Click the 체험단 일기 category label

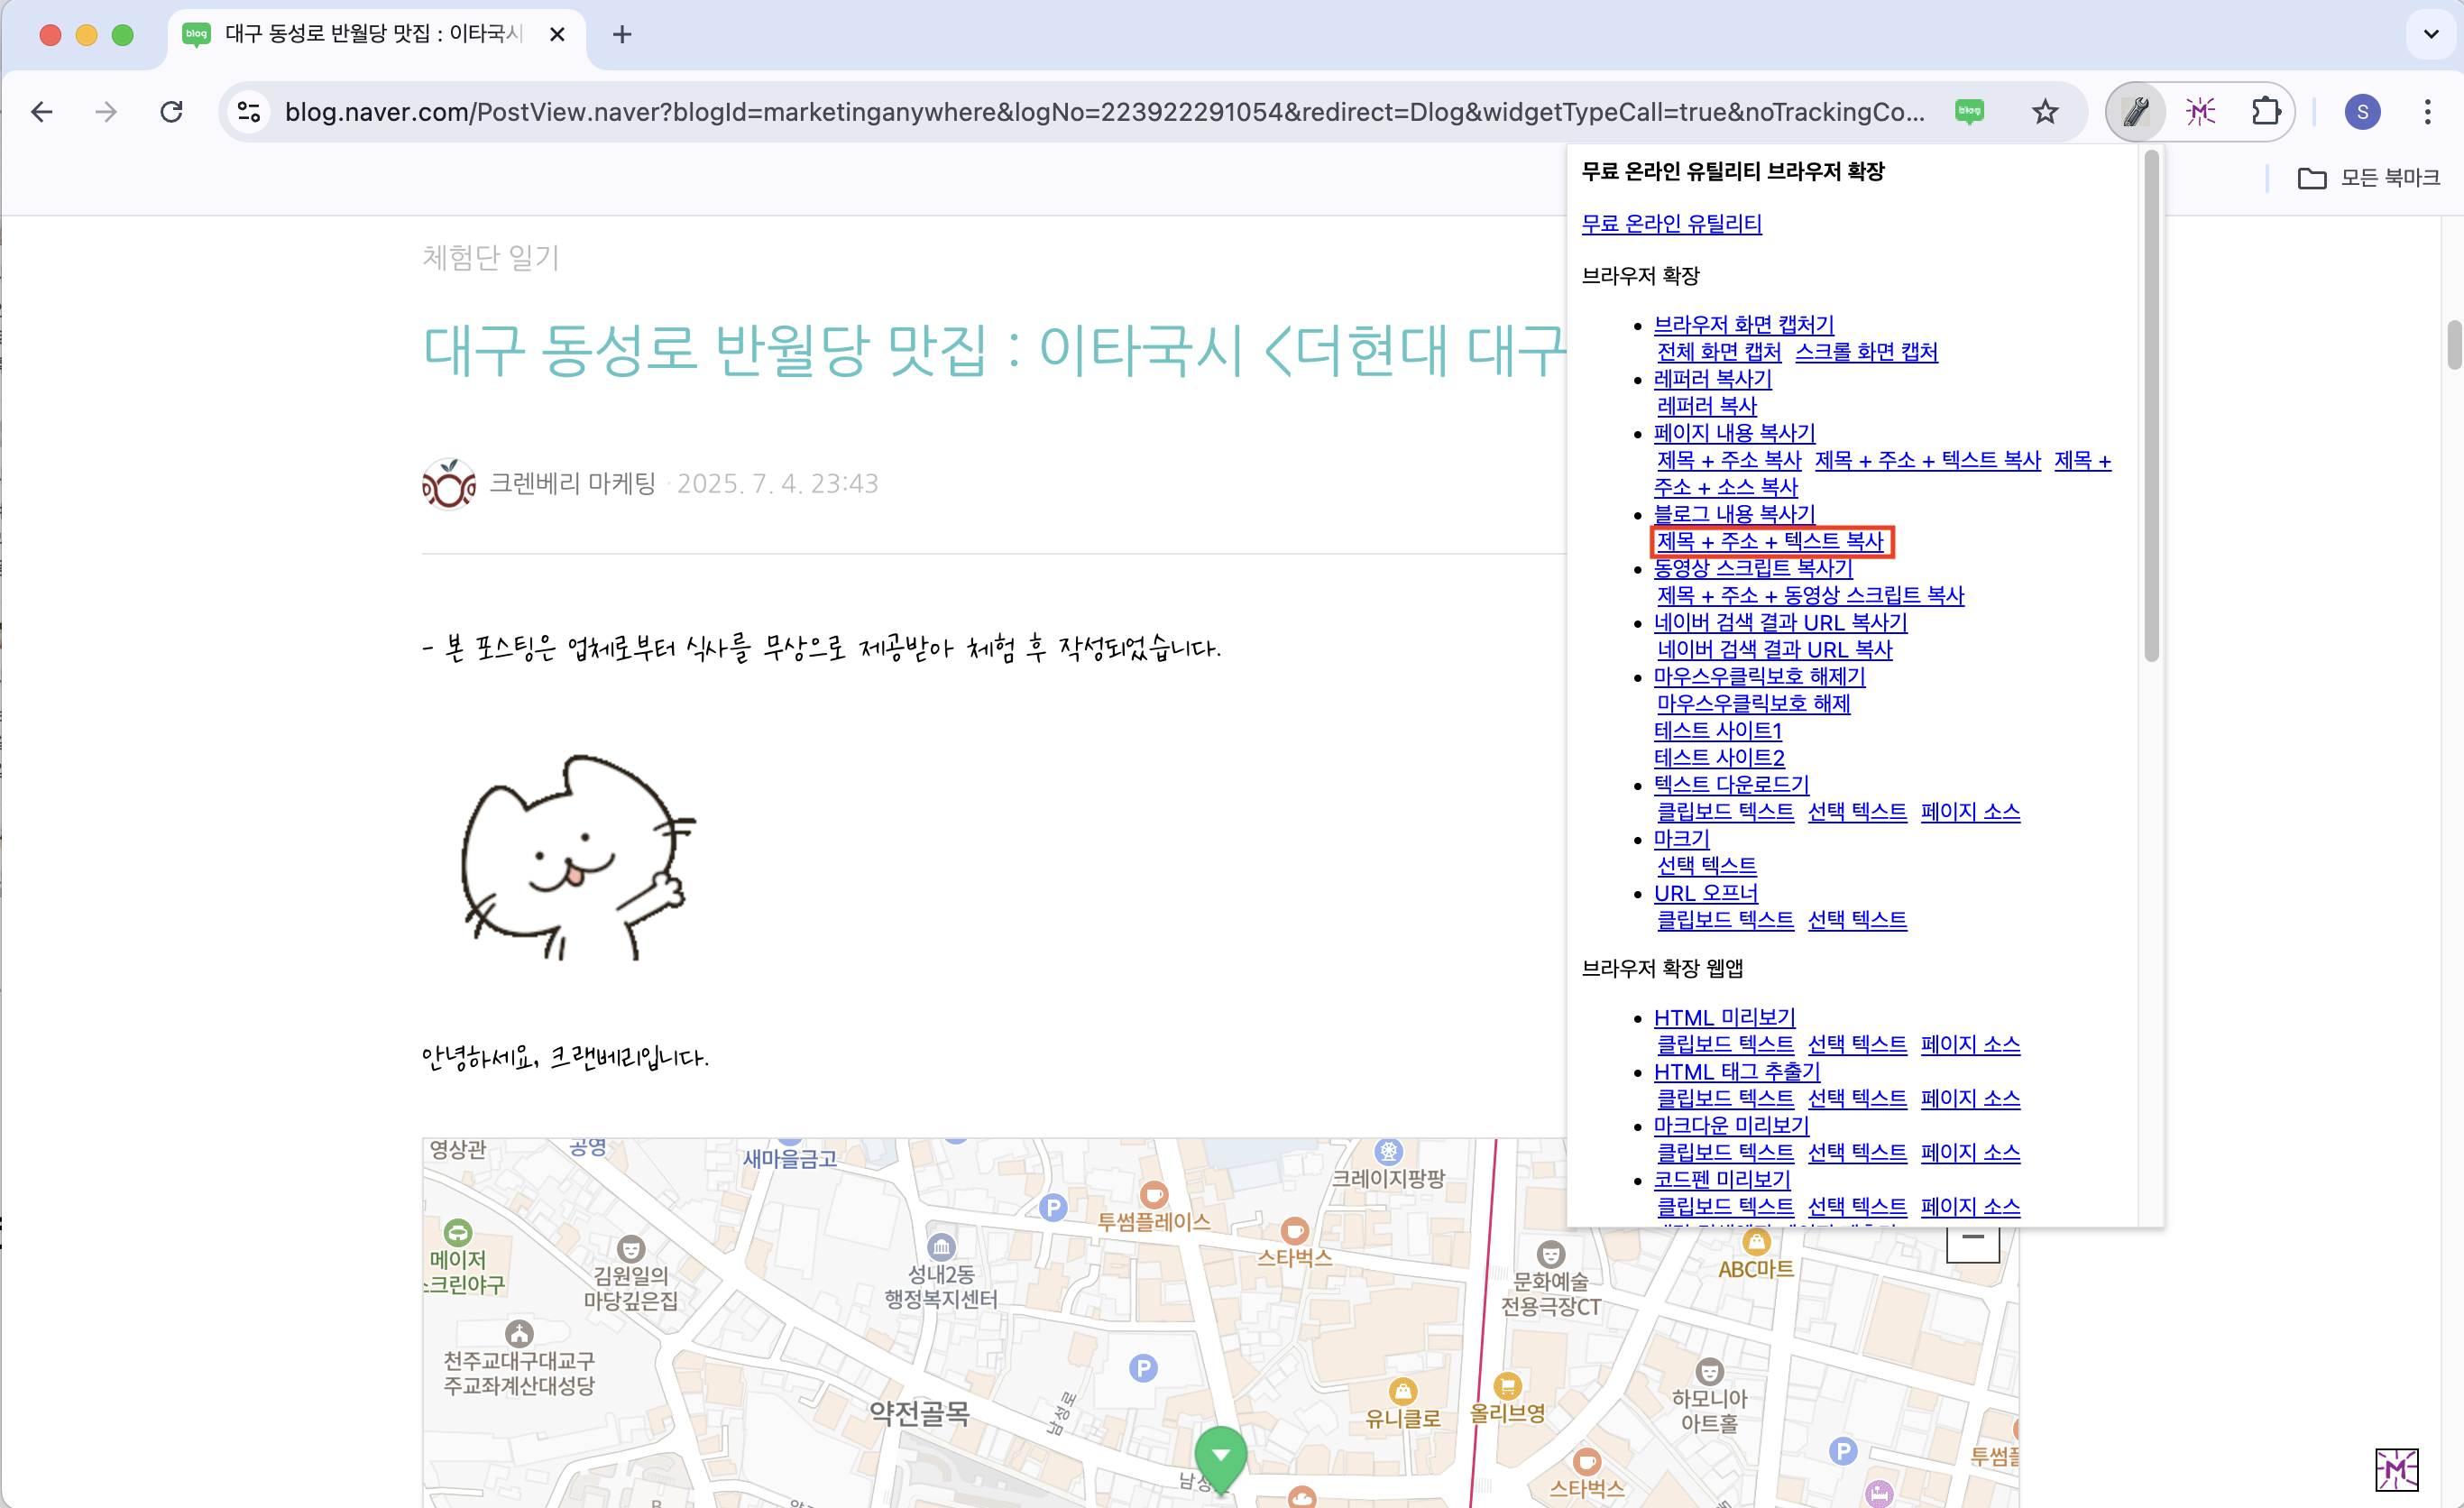490,258
